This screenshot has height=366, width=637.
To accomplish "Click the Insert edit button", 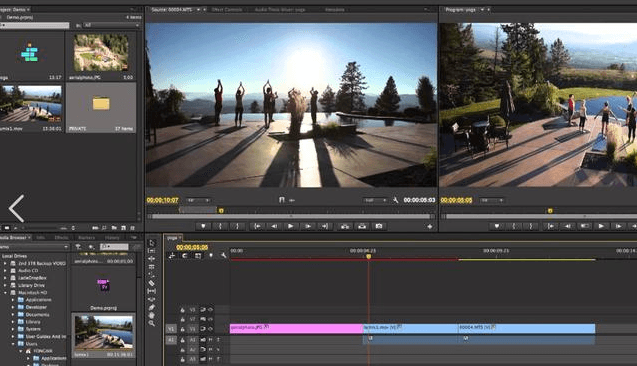I will pos(344,226).
